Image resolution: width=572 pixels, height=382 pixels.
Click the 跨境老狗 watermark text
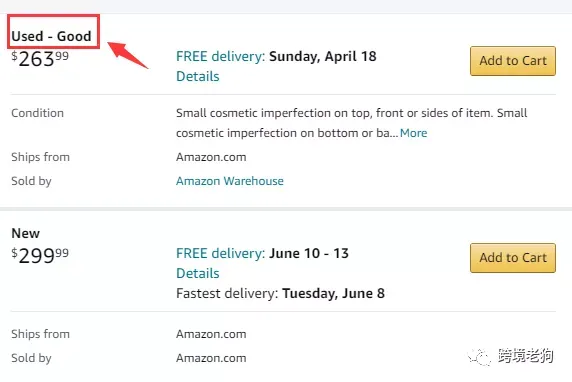coord(526,356)
